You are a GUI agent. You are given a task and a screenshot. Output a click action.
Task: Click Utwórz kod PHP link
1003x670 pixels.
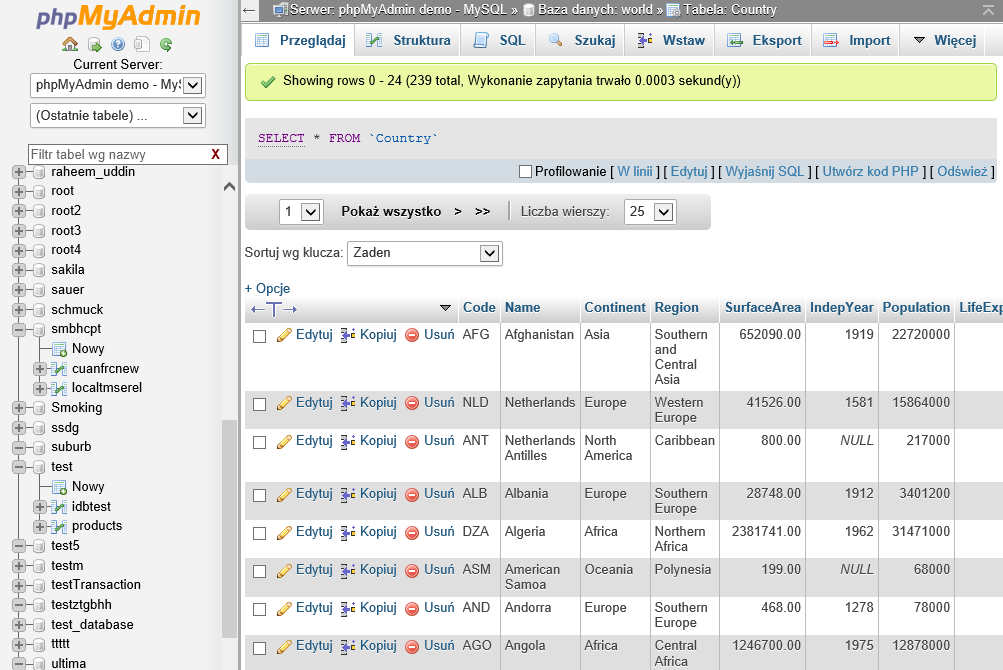click(870, 171)
